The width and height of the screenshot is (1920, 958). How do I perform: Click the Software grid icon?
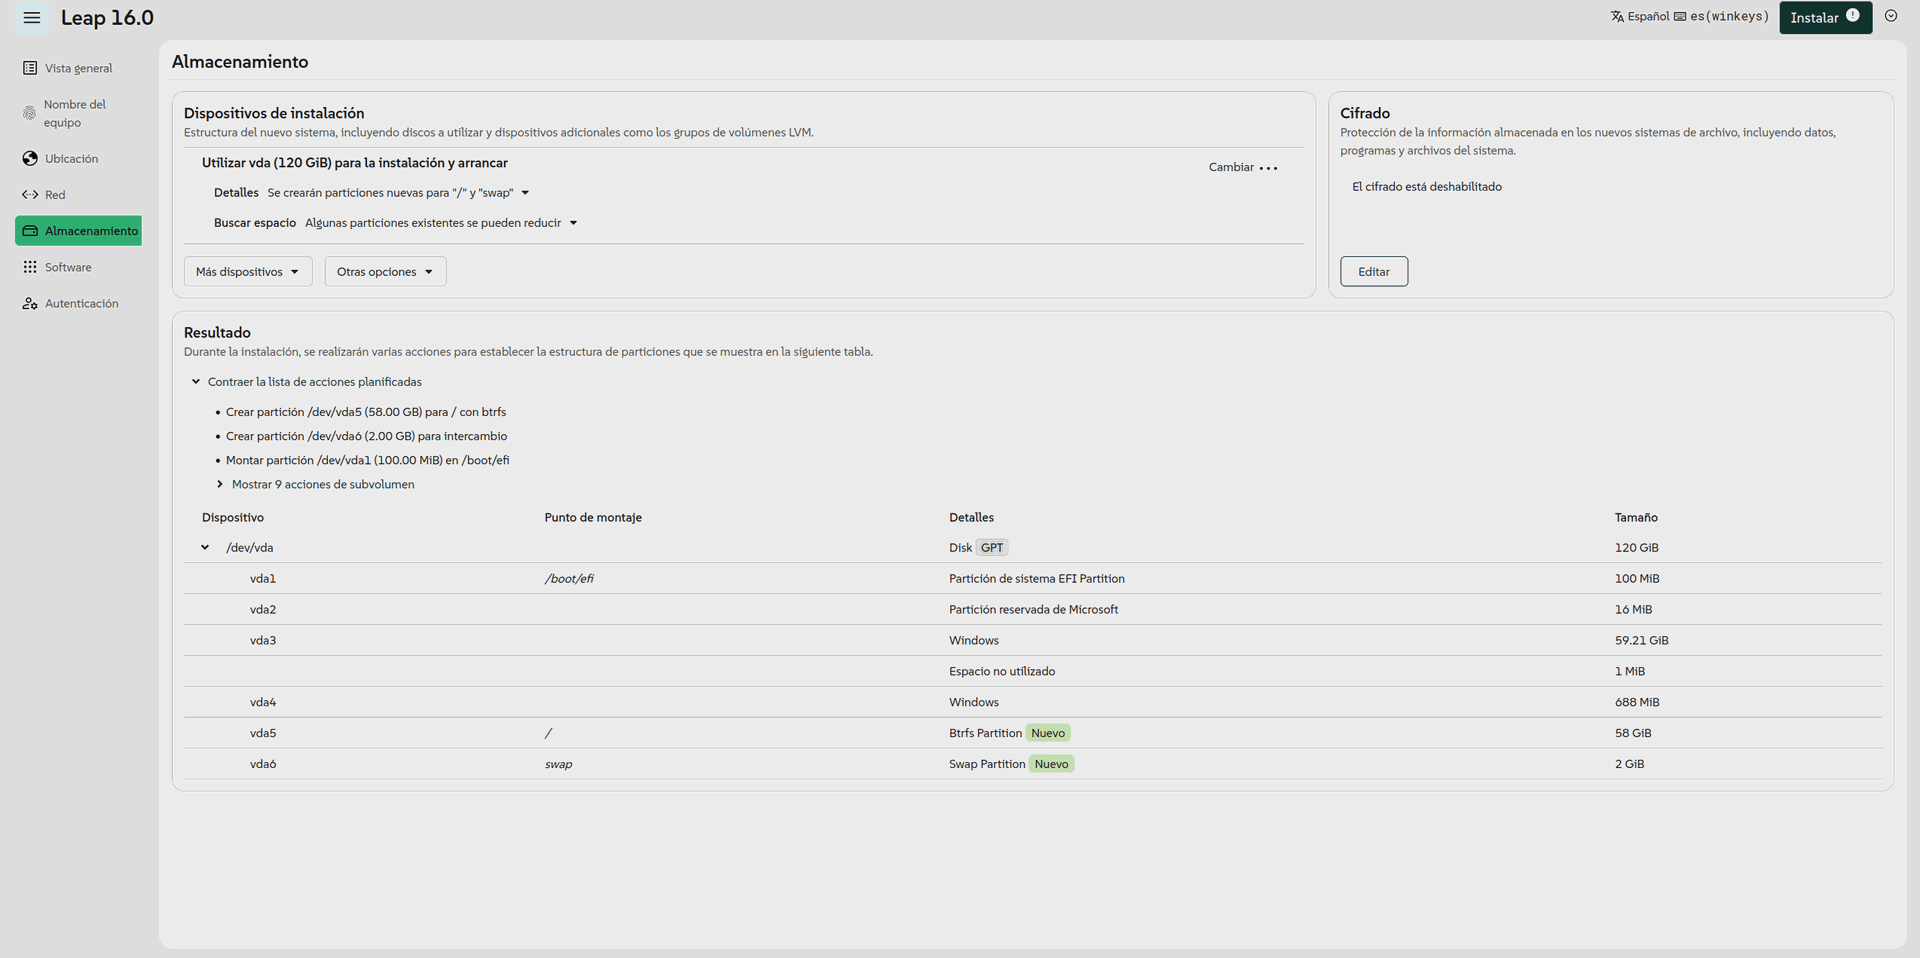(x=30, y=267)
